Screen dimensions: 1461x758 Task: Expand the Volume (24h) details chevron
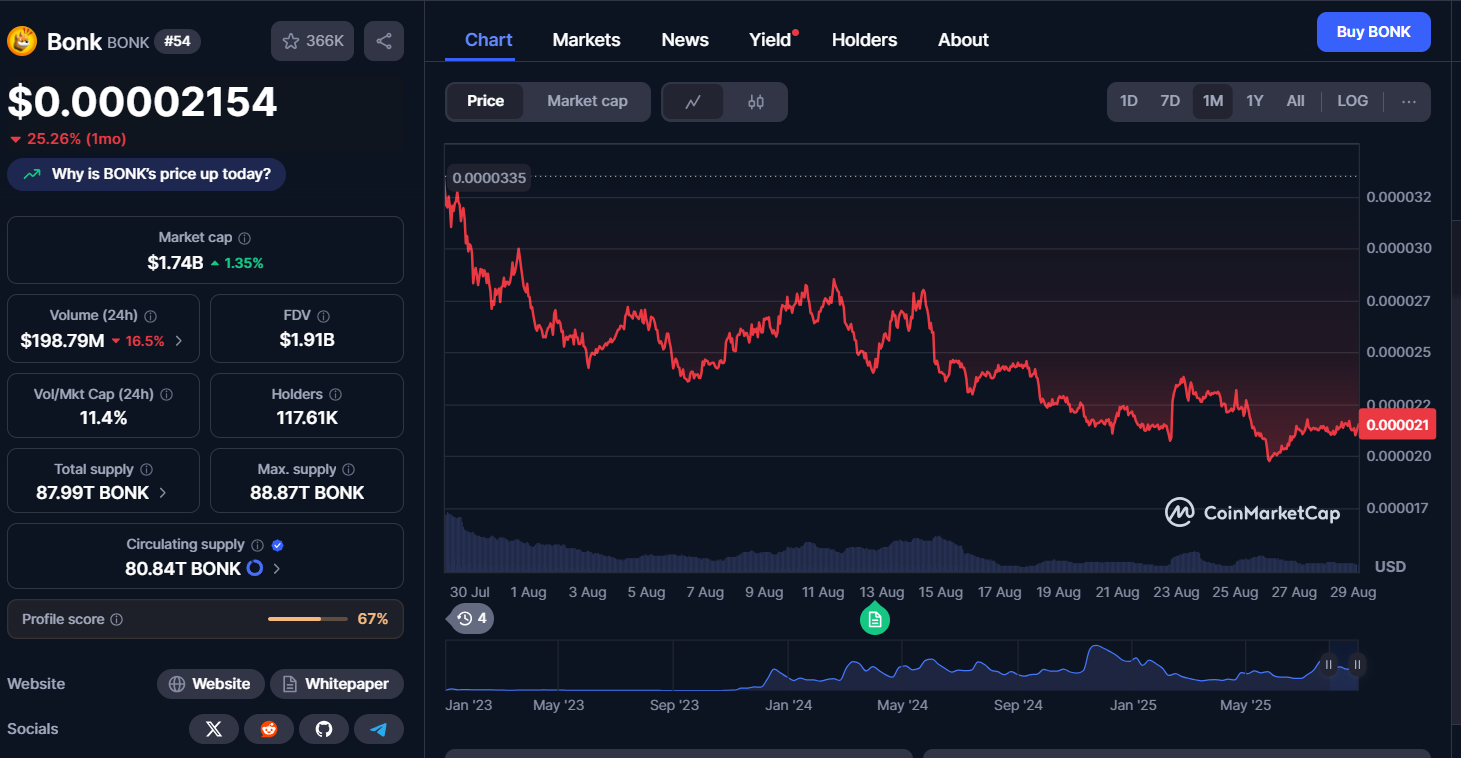tap(179, 341)
